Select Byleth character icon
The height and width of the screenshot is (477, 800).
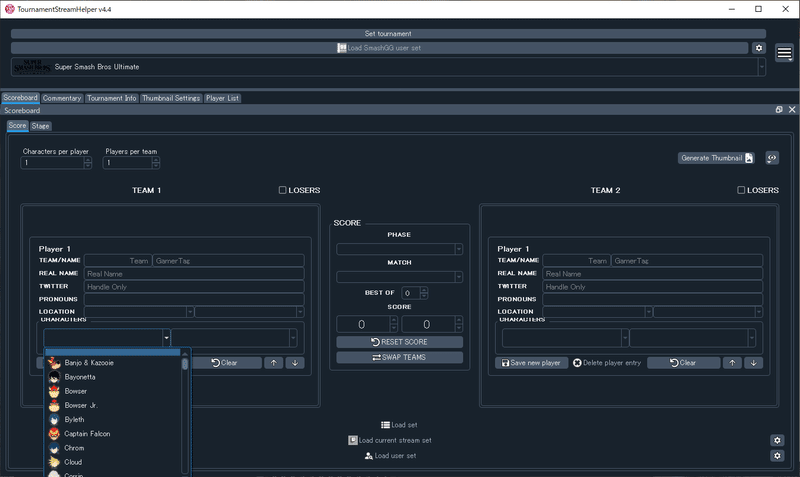pyautogui.click(x=54, y=419)
